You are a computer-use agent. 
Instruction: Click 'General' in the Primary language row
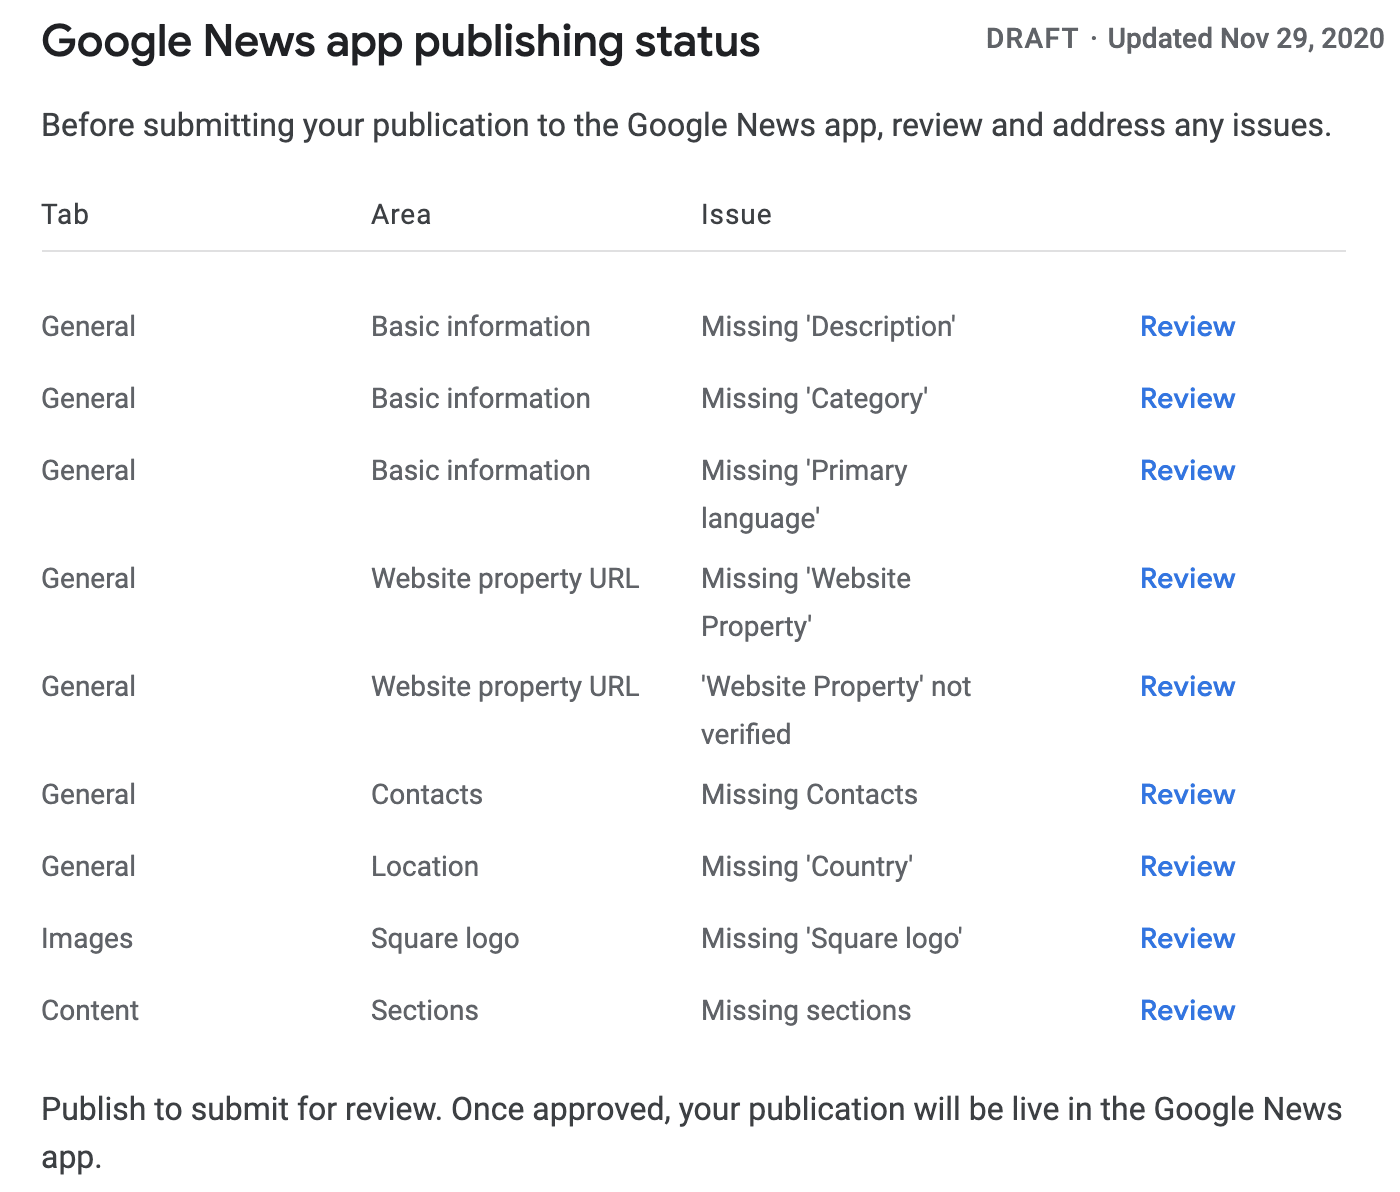88,470
